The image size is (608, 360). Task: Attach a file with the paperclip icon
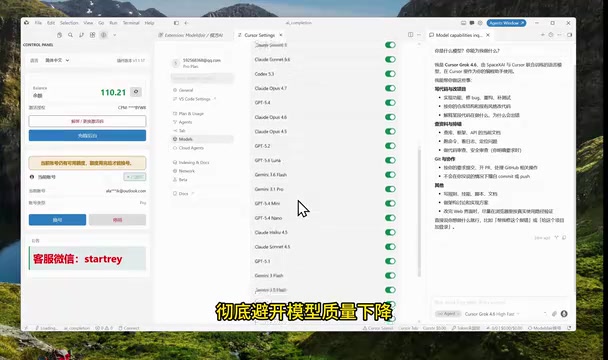(554, 313)
